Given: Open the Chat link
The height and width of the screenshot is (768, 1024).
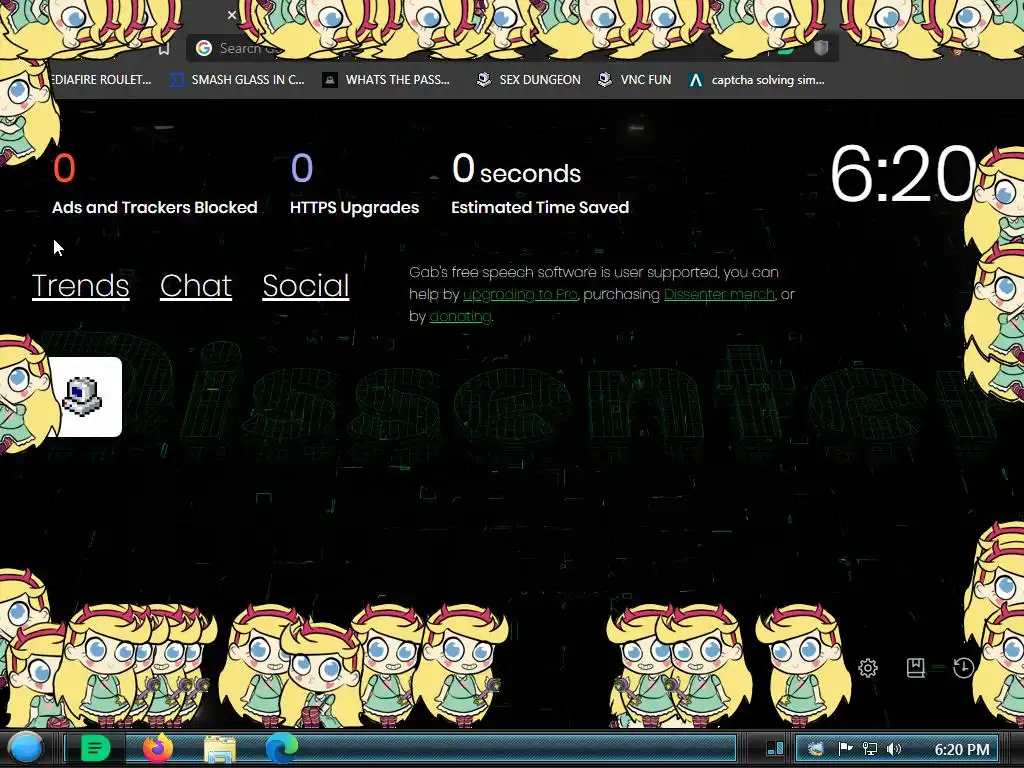Looking at the screenshot, I should tap(196, 286).
